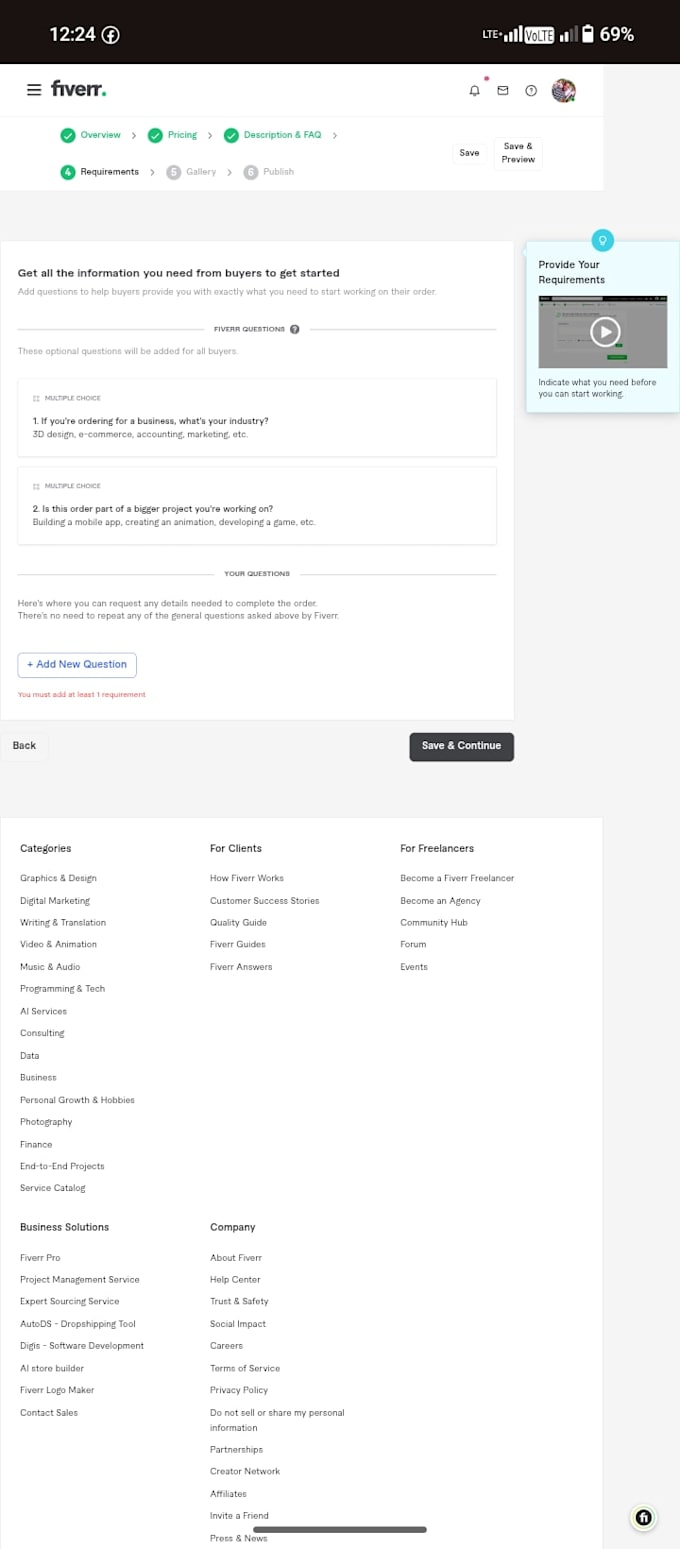Open the help question mark icon
The height and width of the screenshot is (1549, 680).
(x=531, y=91)
